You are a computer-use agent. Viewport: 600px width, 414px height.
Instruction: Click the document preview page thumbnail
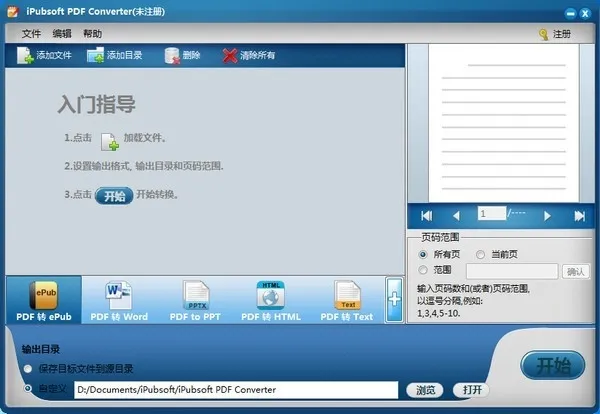pyautogui.click(x=503, y=123)
